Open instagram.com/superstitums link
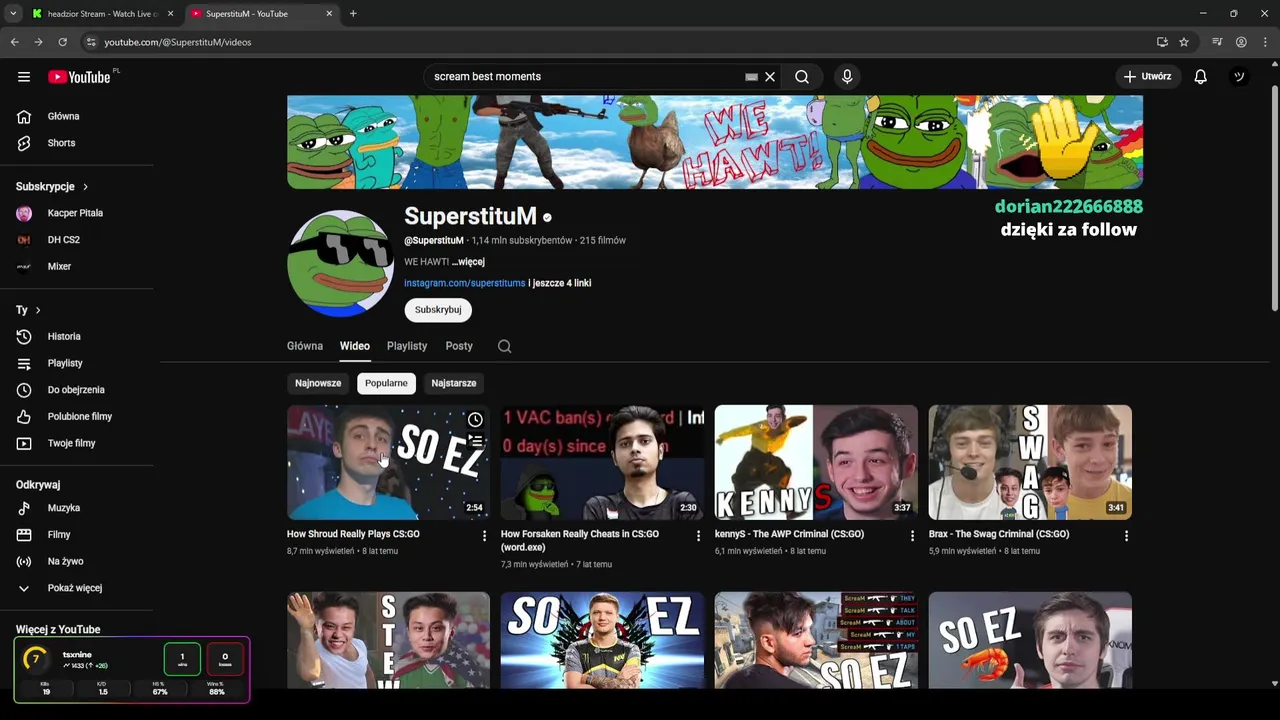 [465, 283]
